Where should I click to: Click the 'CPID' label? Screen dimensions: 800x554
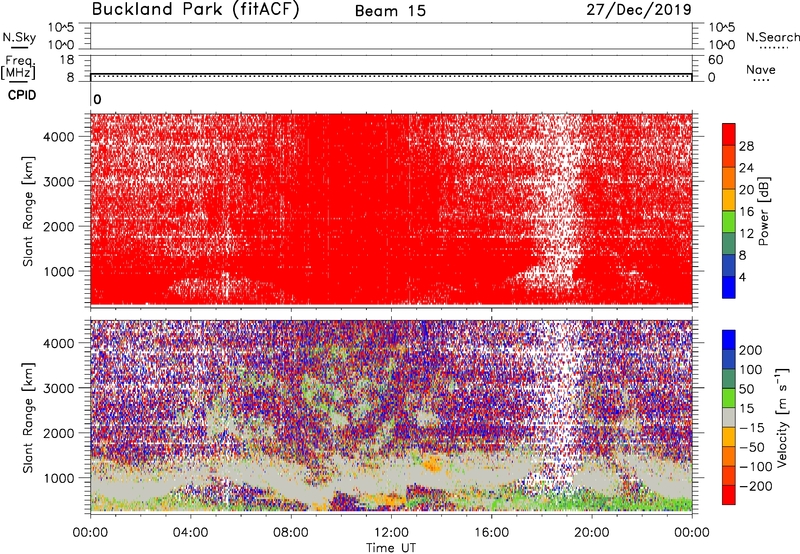click(x=22, y=95)
